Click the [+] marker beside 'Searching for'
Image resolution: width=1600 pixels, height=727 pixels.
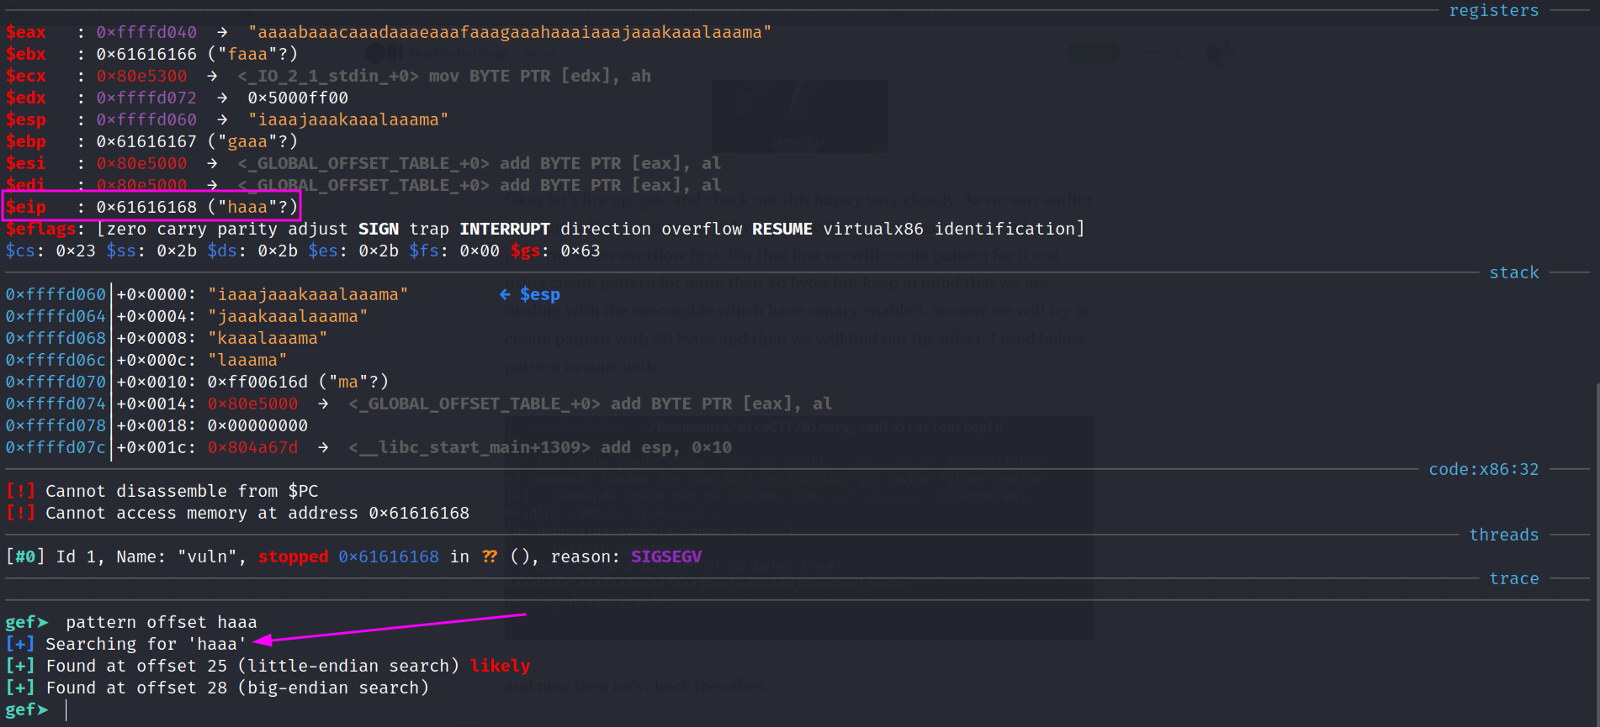point(20,644)
